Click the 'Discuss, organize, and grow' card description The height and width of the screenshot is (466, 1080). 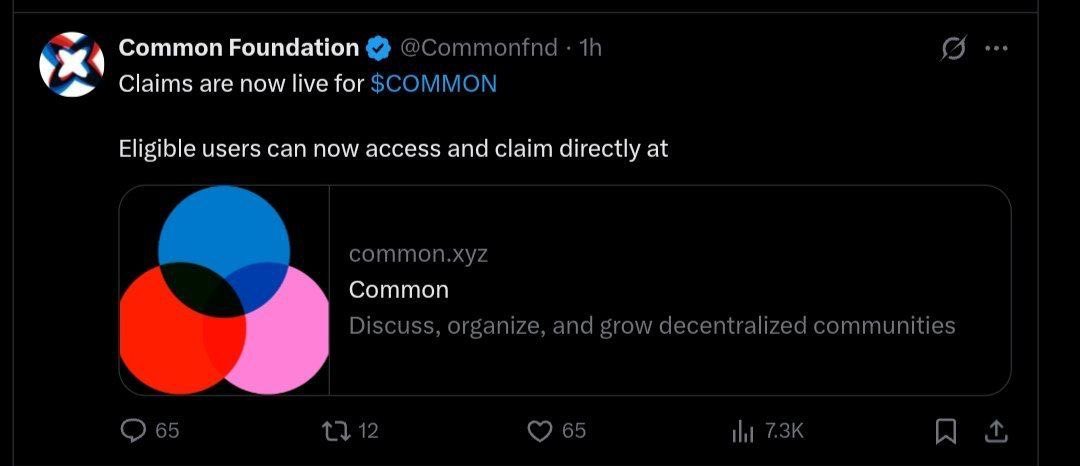click(652, 325)
